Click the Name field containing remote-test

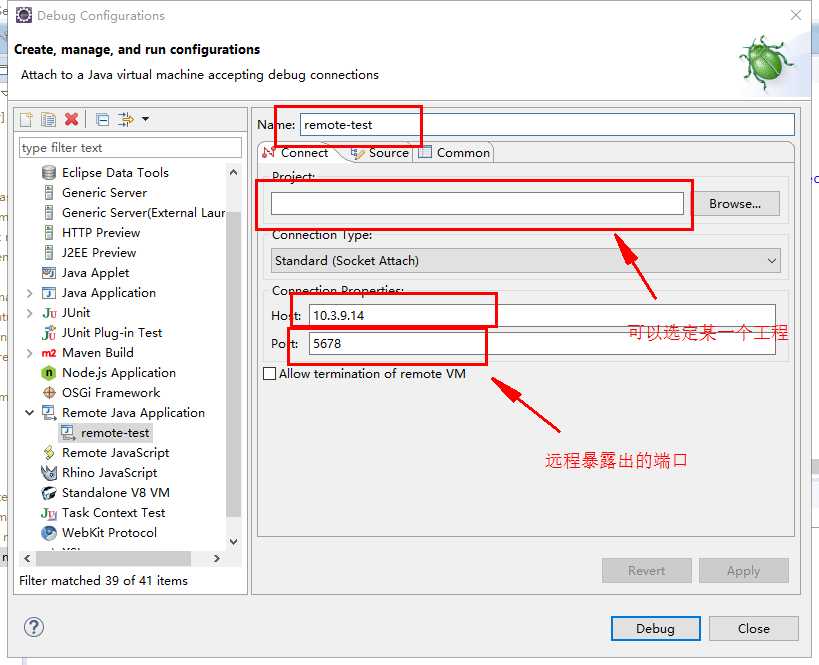tap(547, 125)
